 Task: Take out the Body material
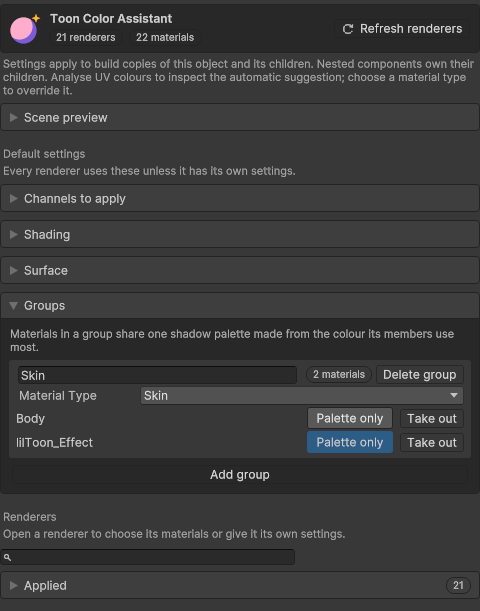[432, 419]
